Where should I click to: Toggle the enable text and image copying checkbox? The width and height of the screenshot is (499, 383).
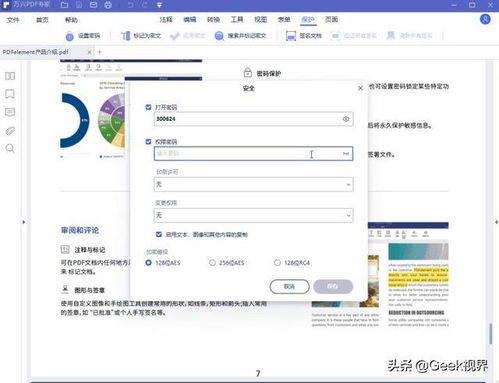[x=159, y=234]
